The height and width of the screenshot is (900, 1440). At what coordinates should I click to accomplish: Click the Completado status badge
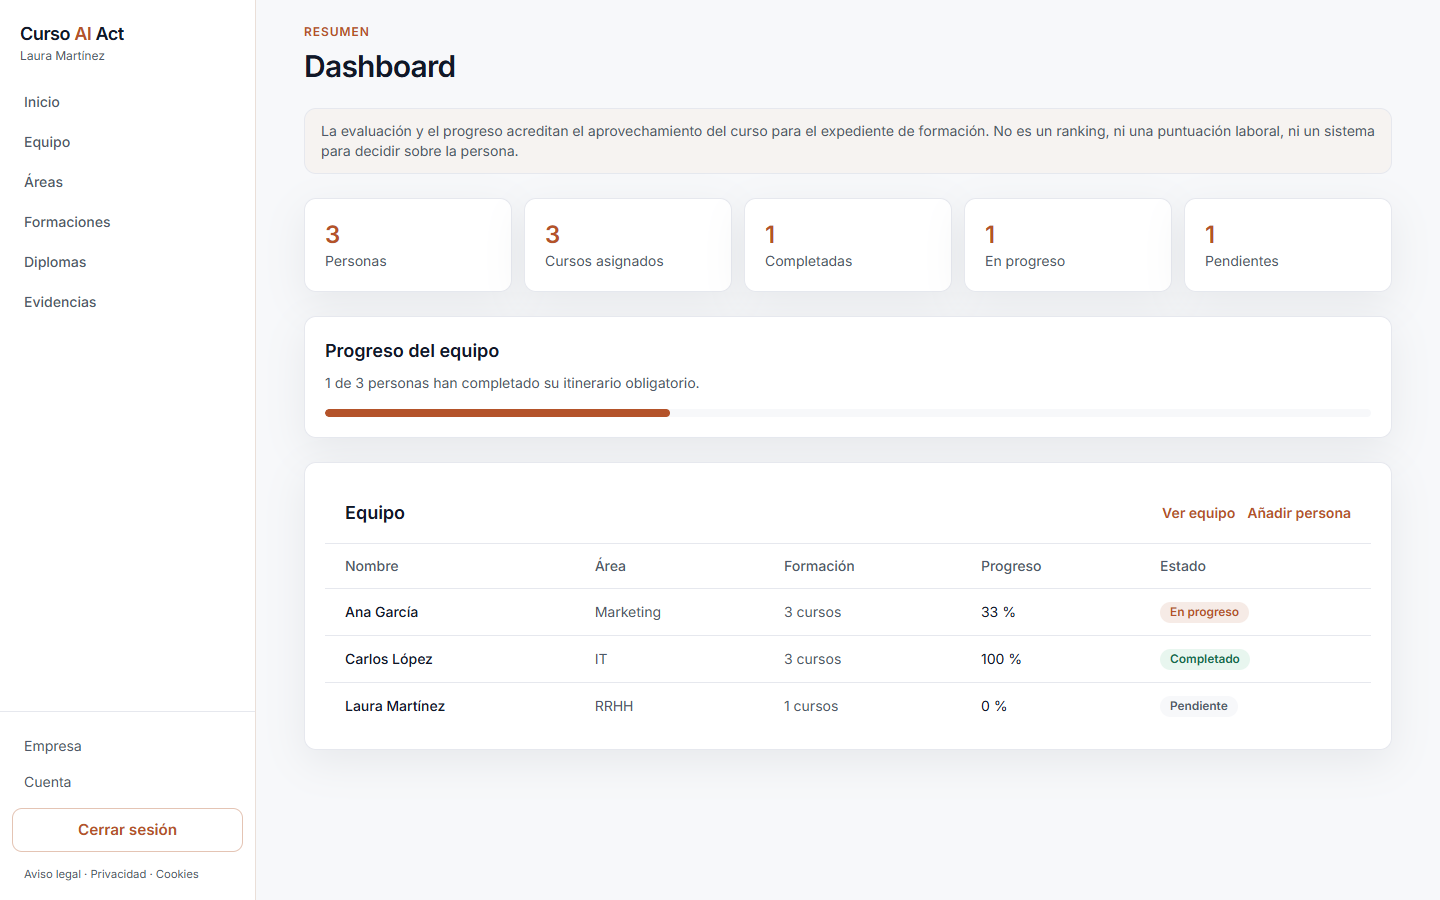coord(1205,659)
